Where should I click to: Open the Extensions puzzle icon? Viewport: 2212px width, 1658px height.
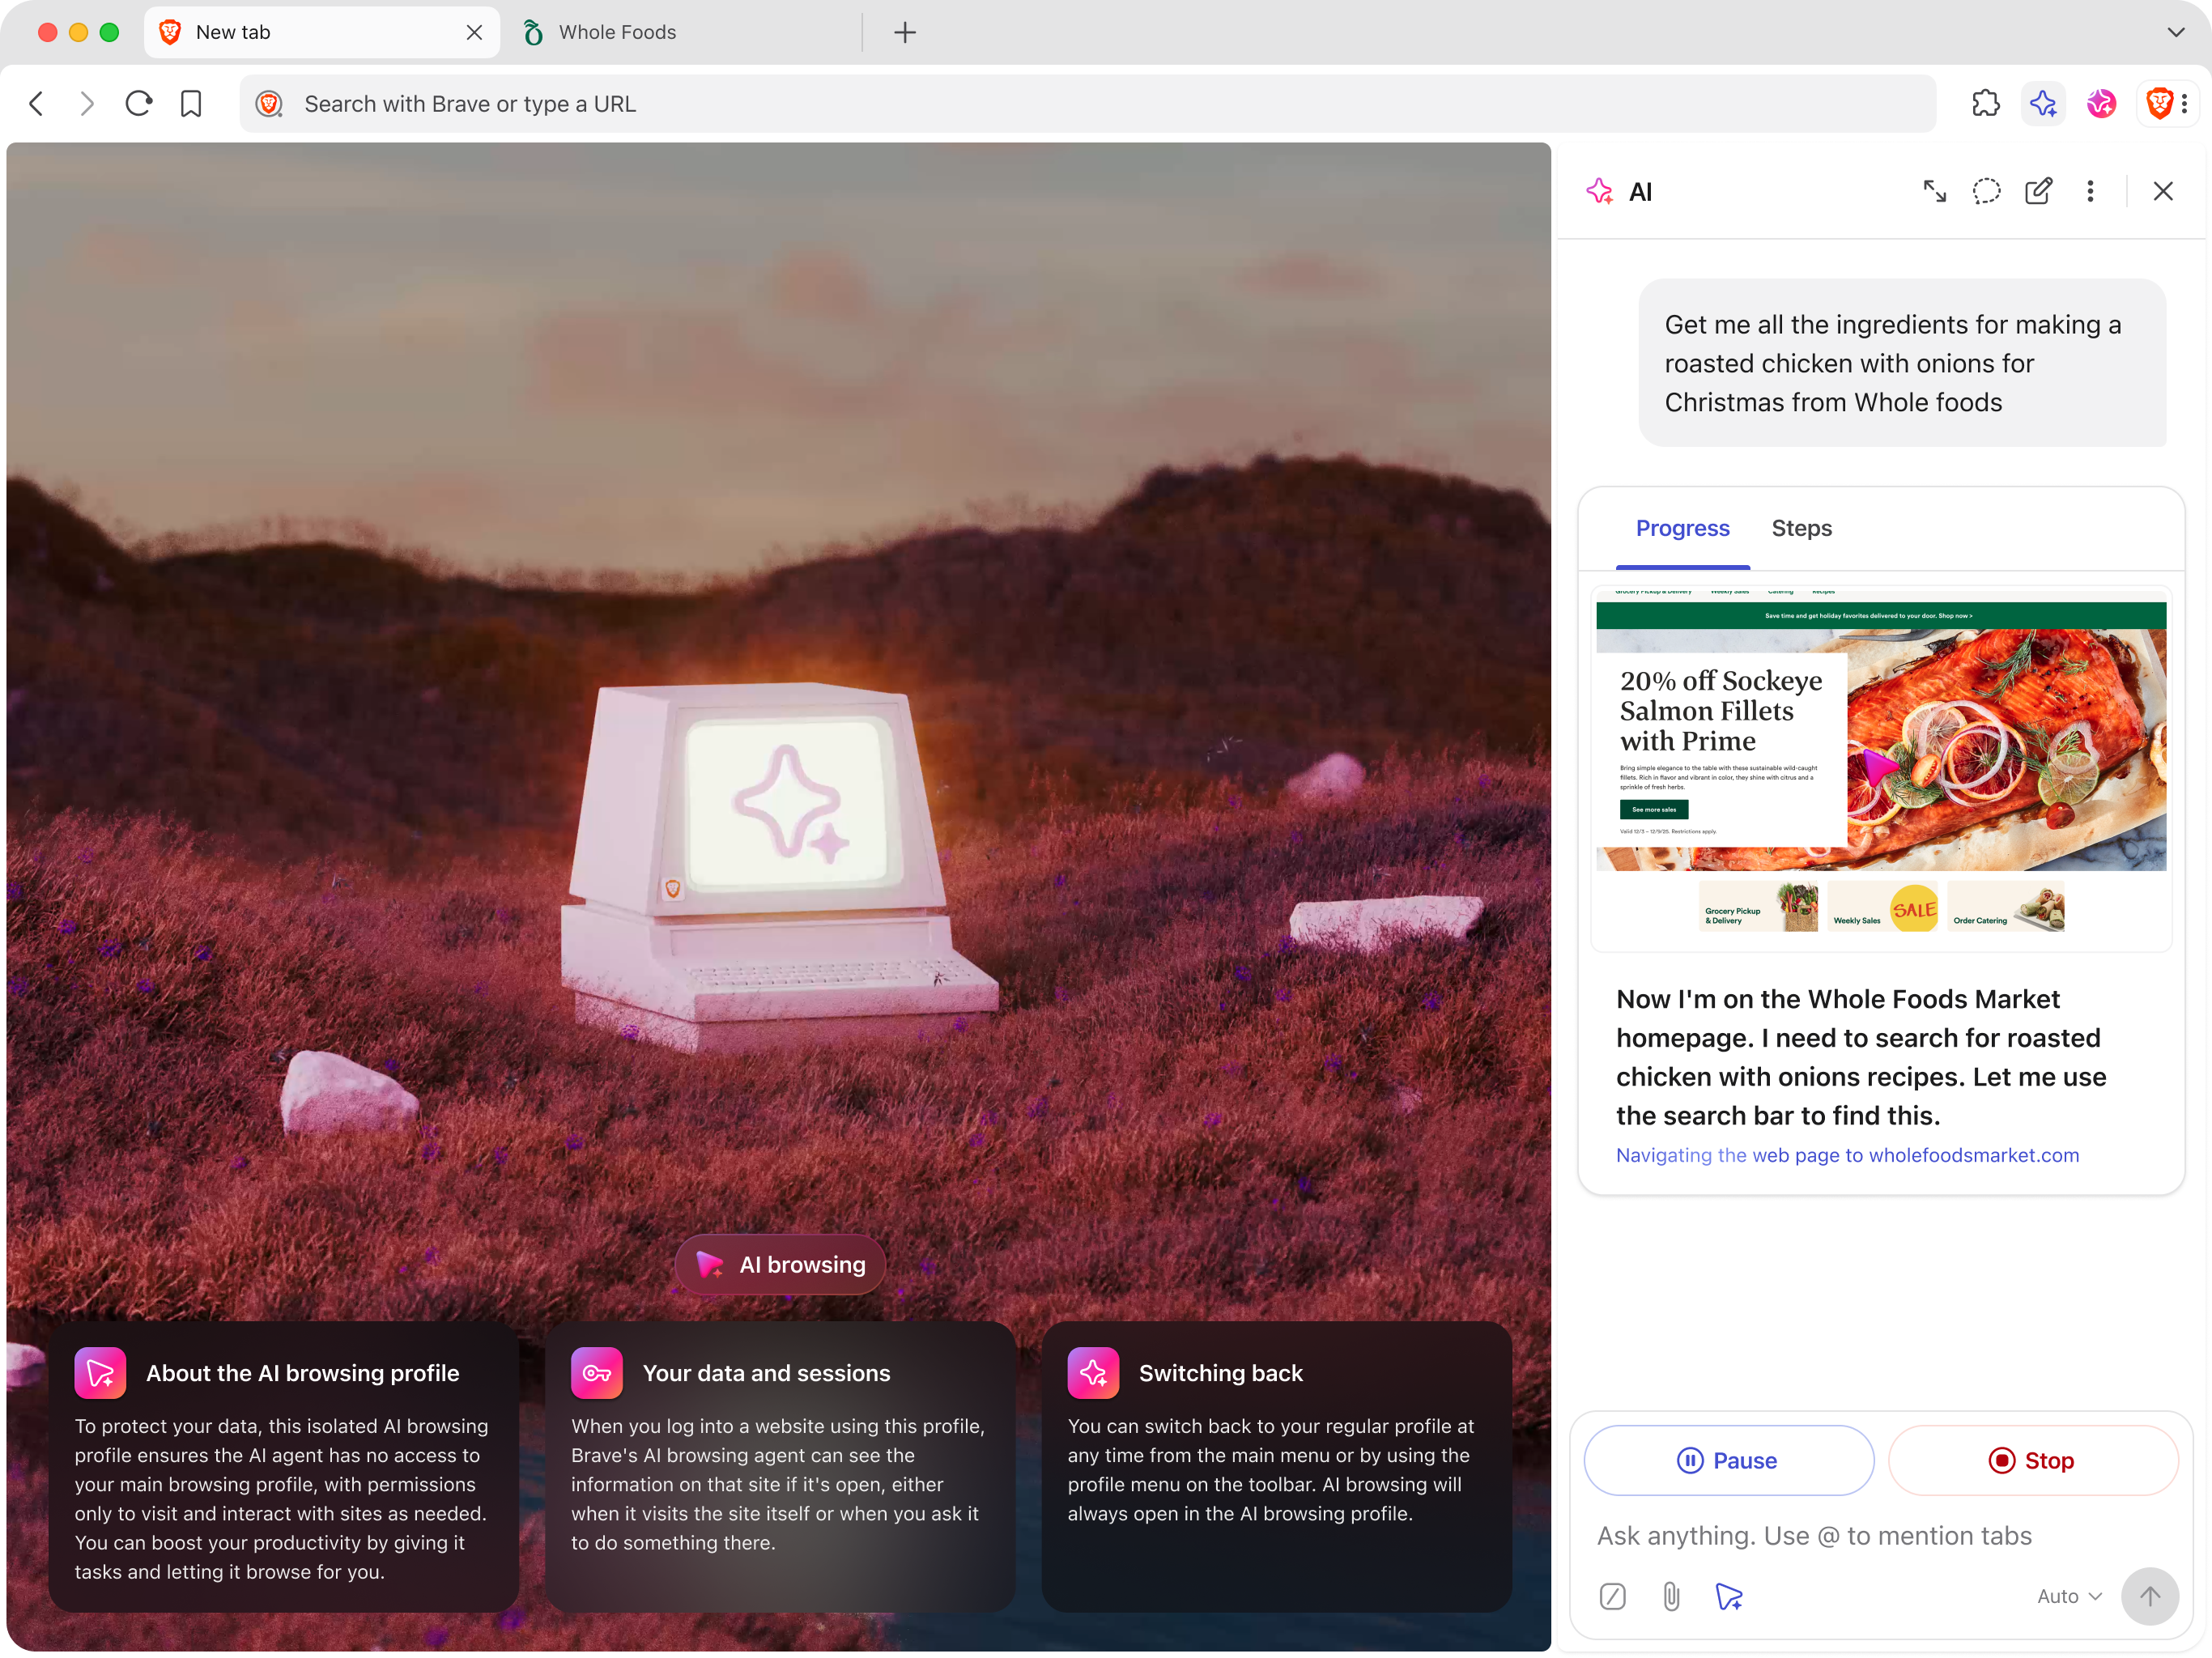1986,103
